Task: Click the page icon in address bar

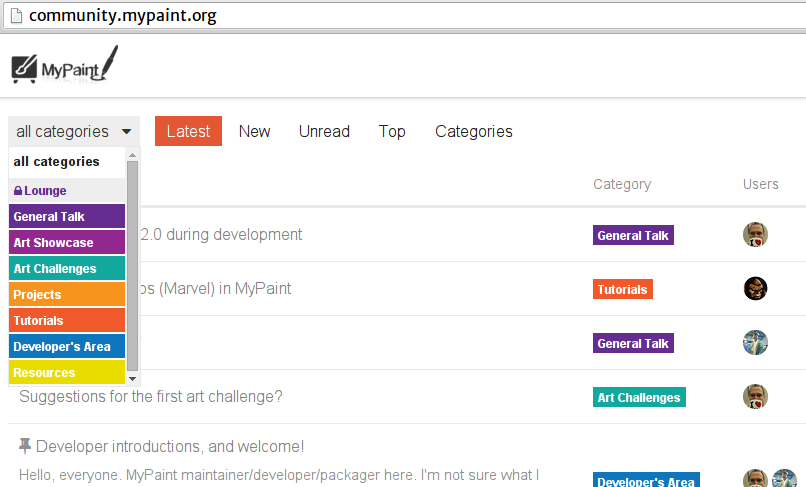Action: pyautogui.click(x=16, y=16)
